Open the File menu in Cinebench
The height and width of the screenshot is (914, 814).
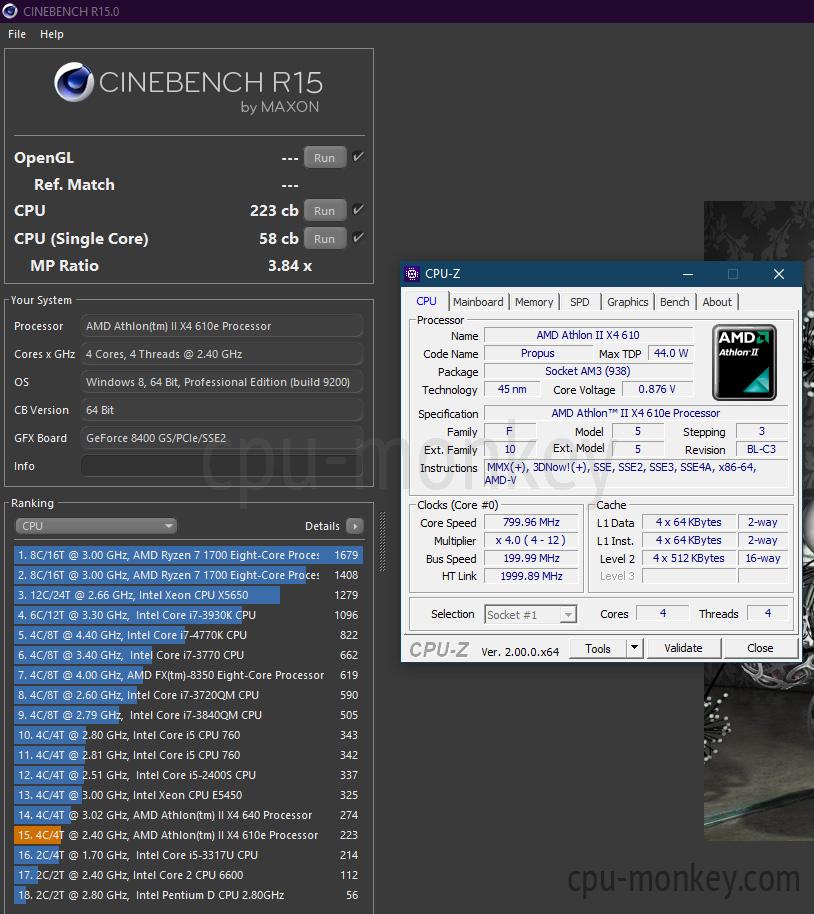coord(17,34)
